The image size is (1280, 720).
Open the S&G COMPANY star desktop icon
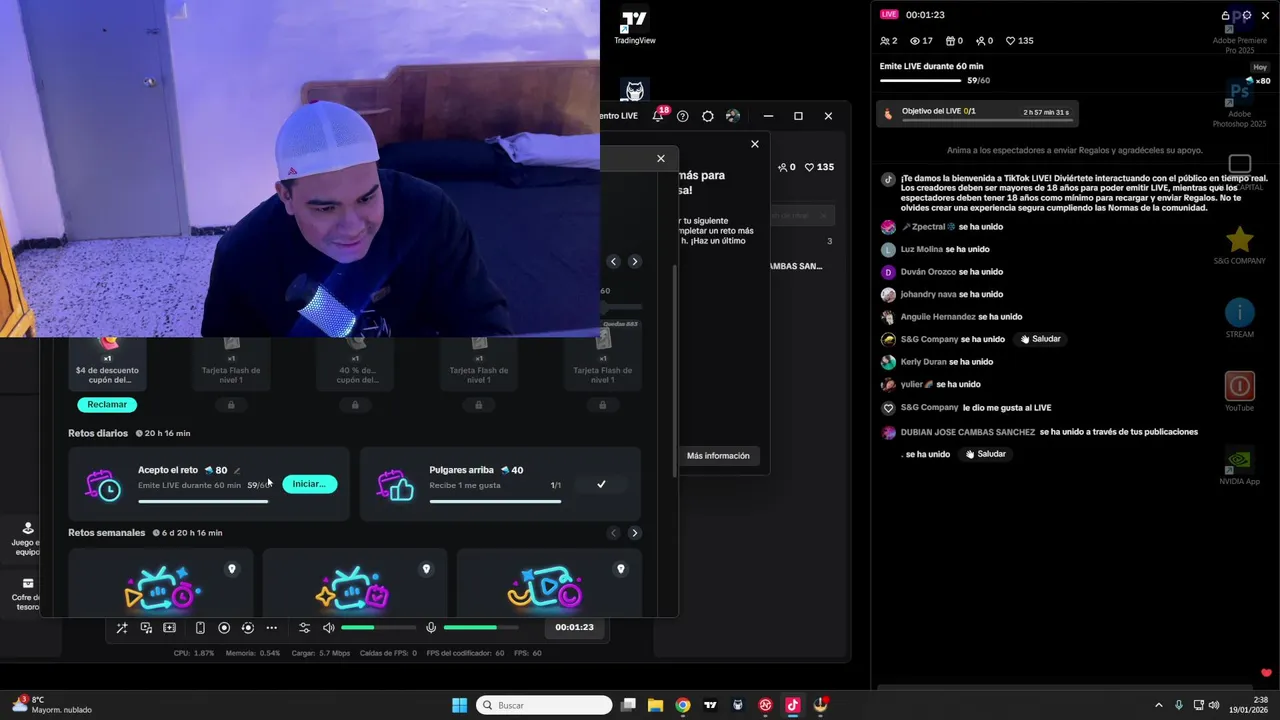click(1240, 245)
